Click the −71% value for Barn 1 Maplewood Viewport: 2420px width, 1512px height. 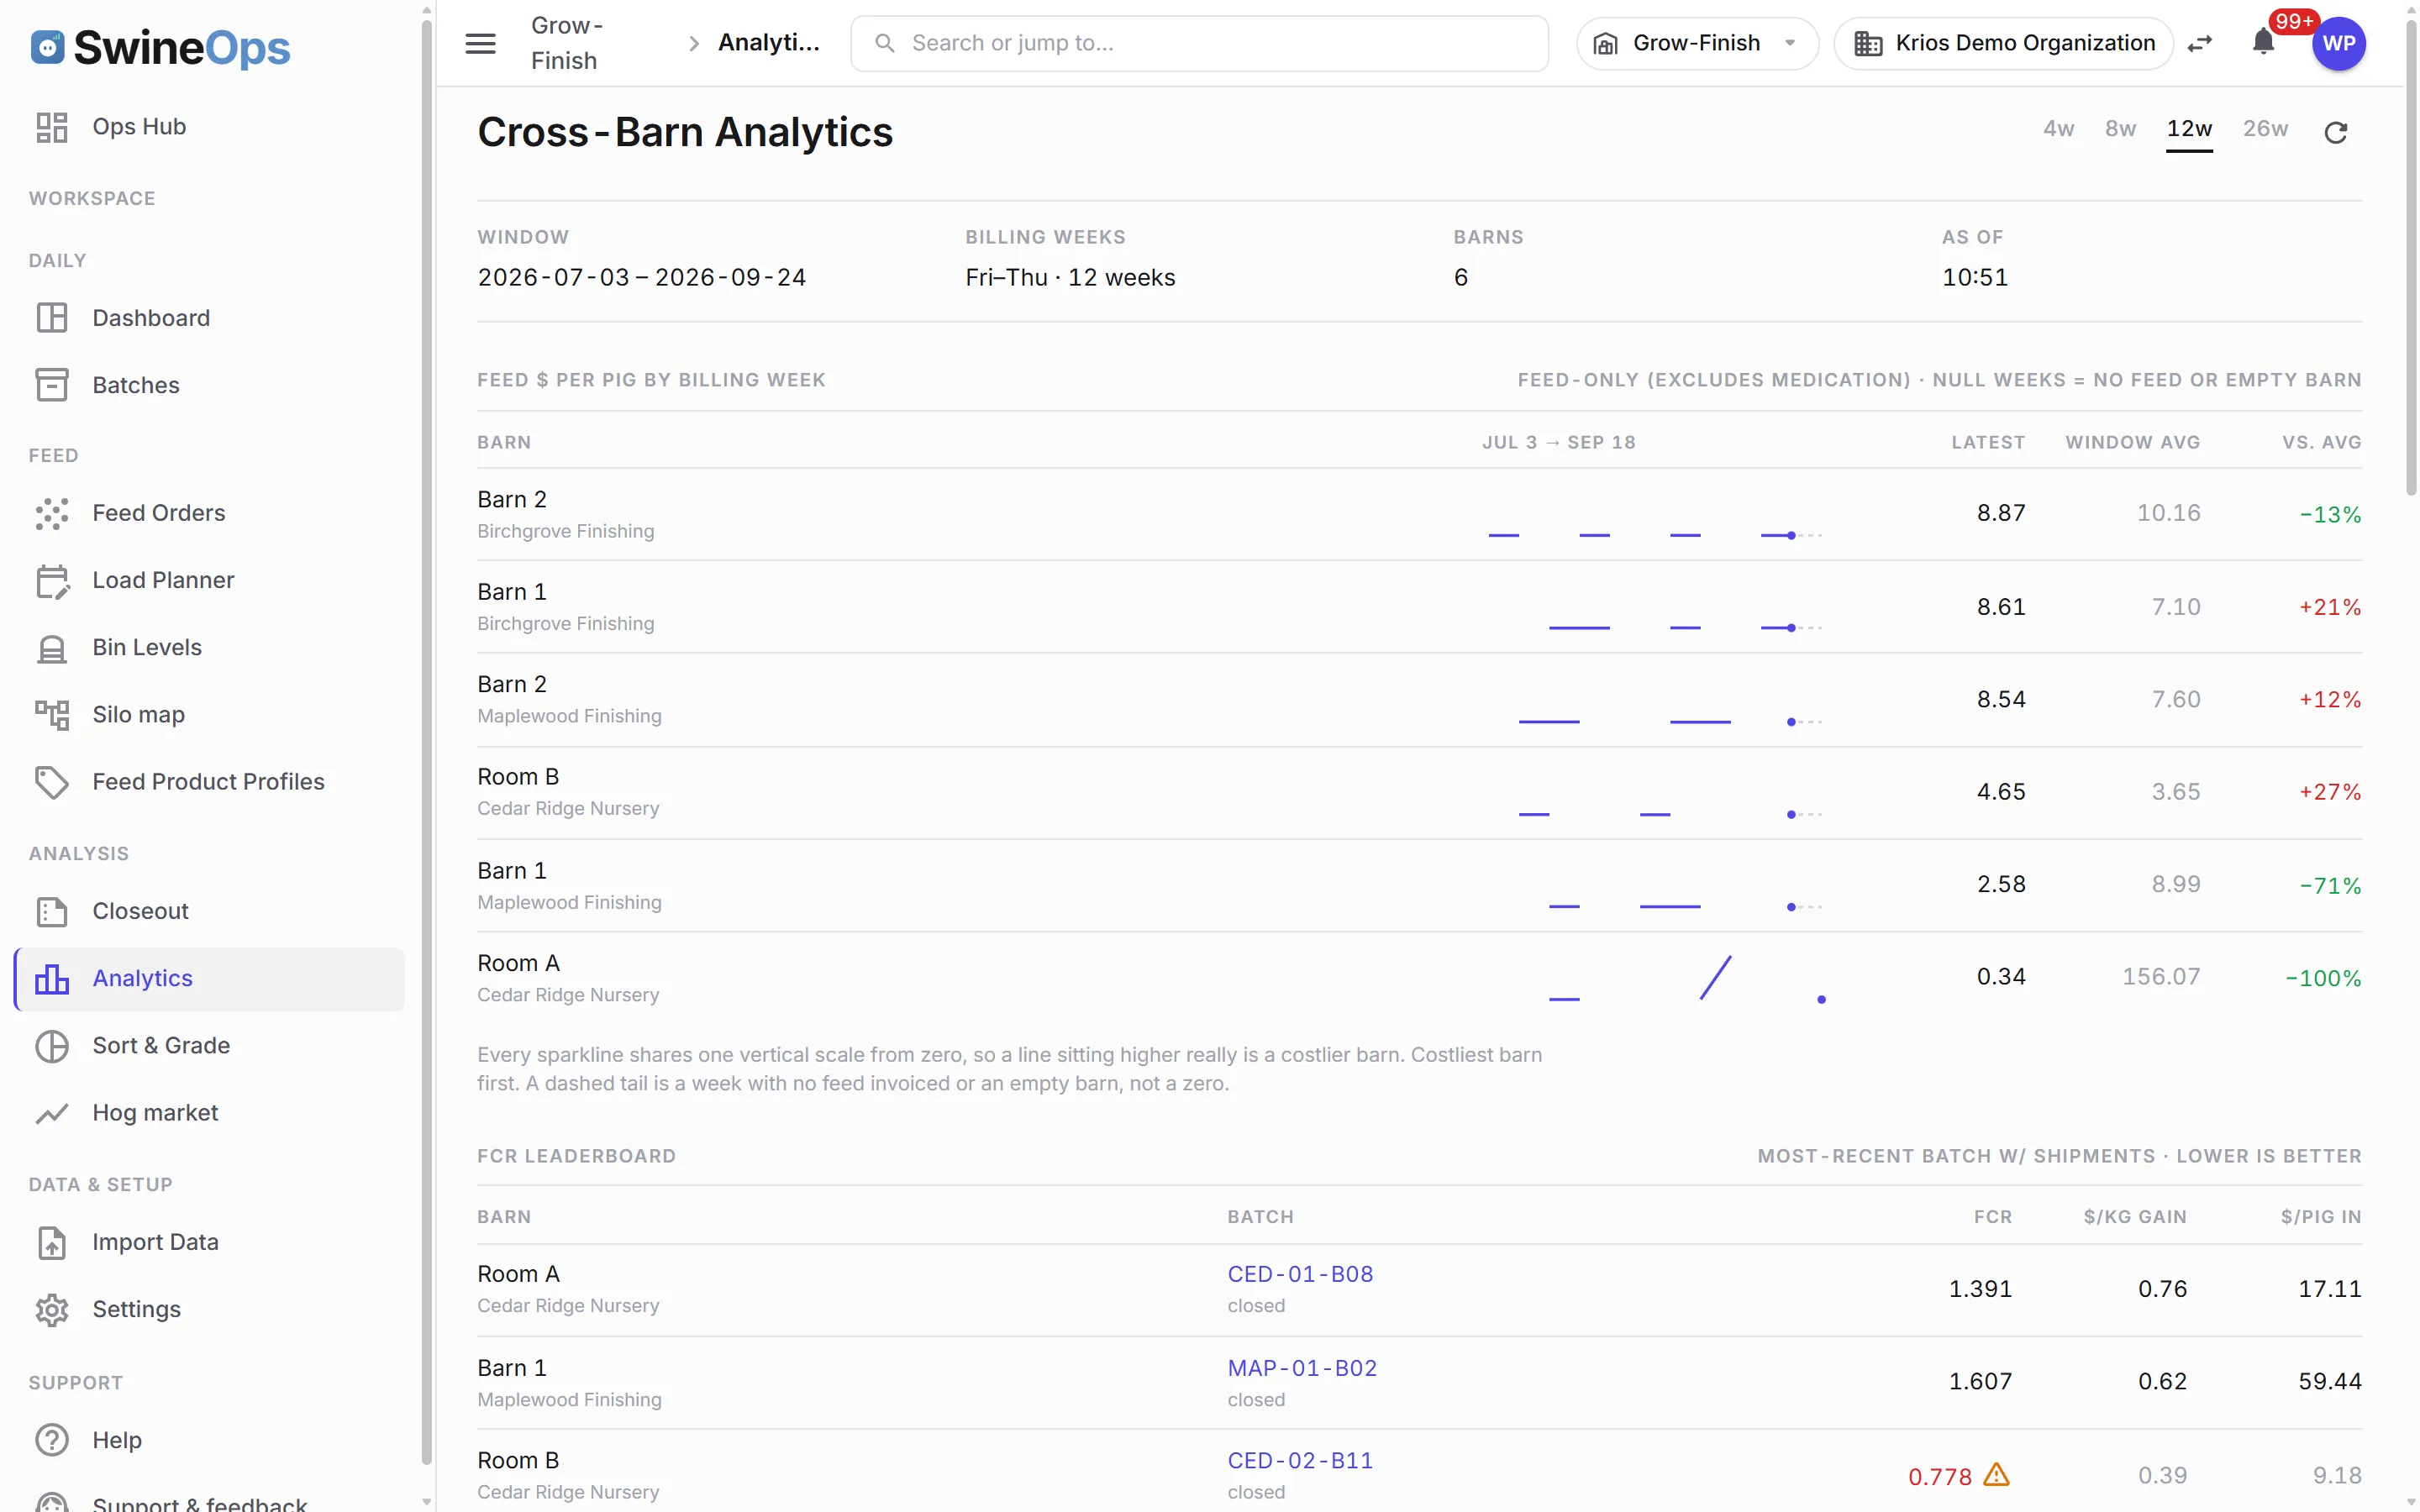coord(2330,886)
